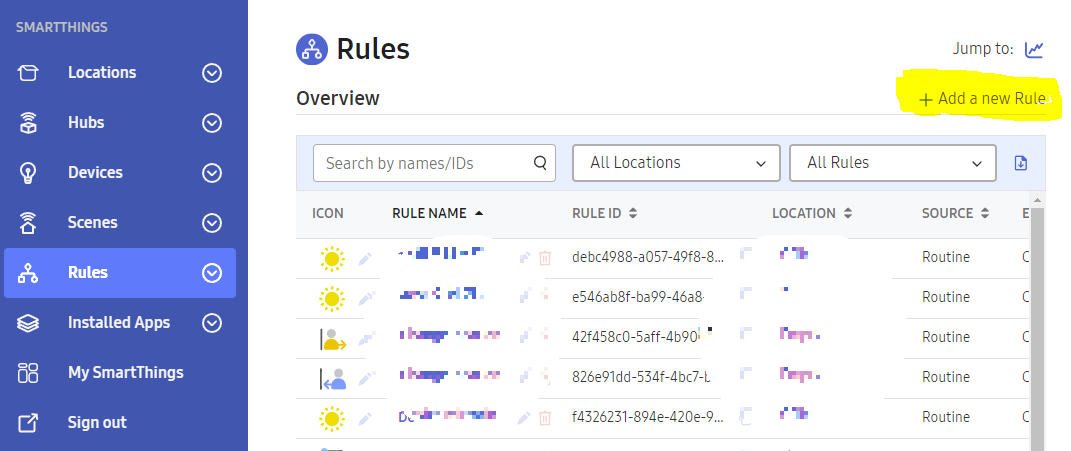
Task: Expand the Scenes chevron
Action: (212, 222)
